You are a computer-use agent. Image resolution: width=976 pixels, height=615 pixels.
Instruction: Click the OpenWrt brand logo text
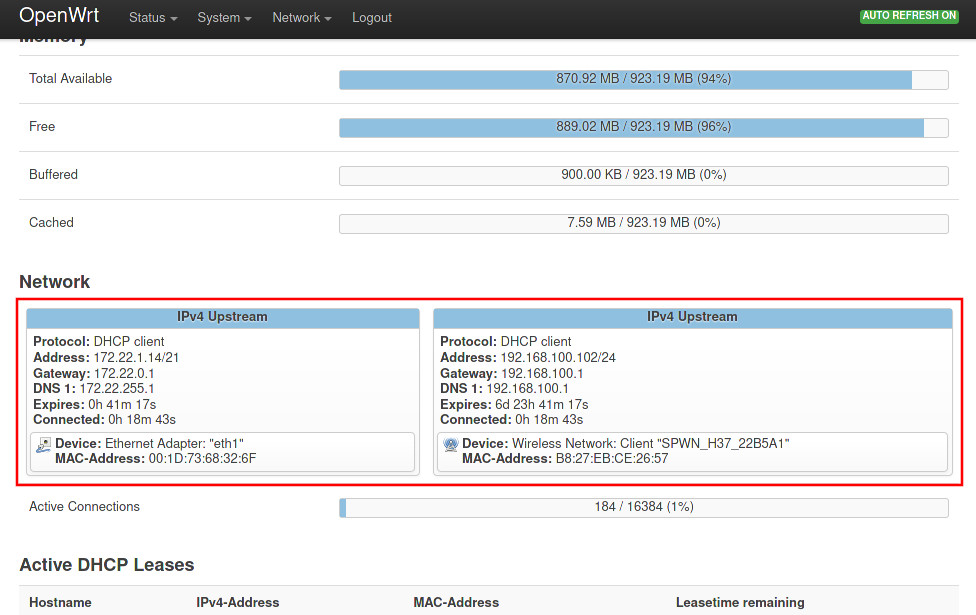(59, 15)
